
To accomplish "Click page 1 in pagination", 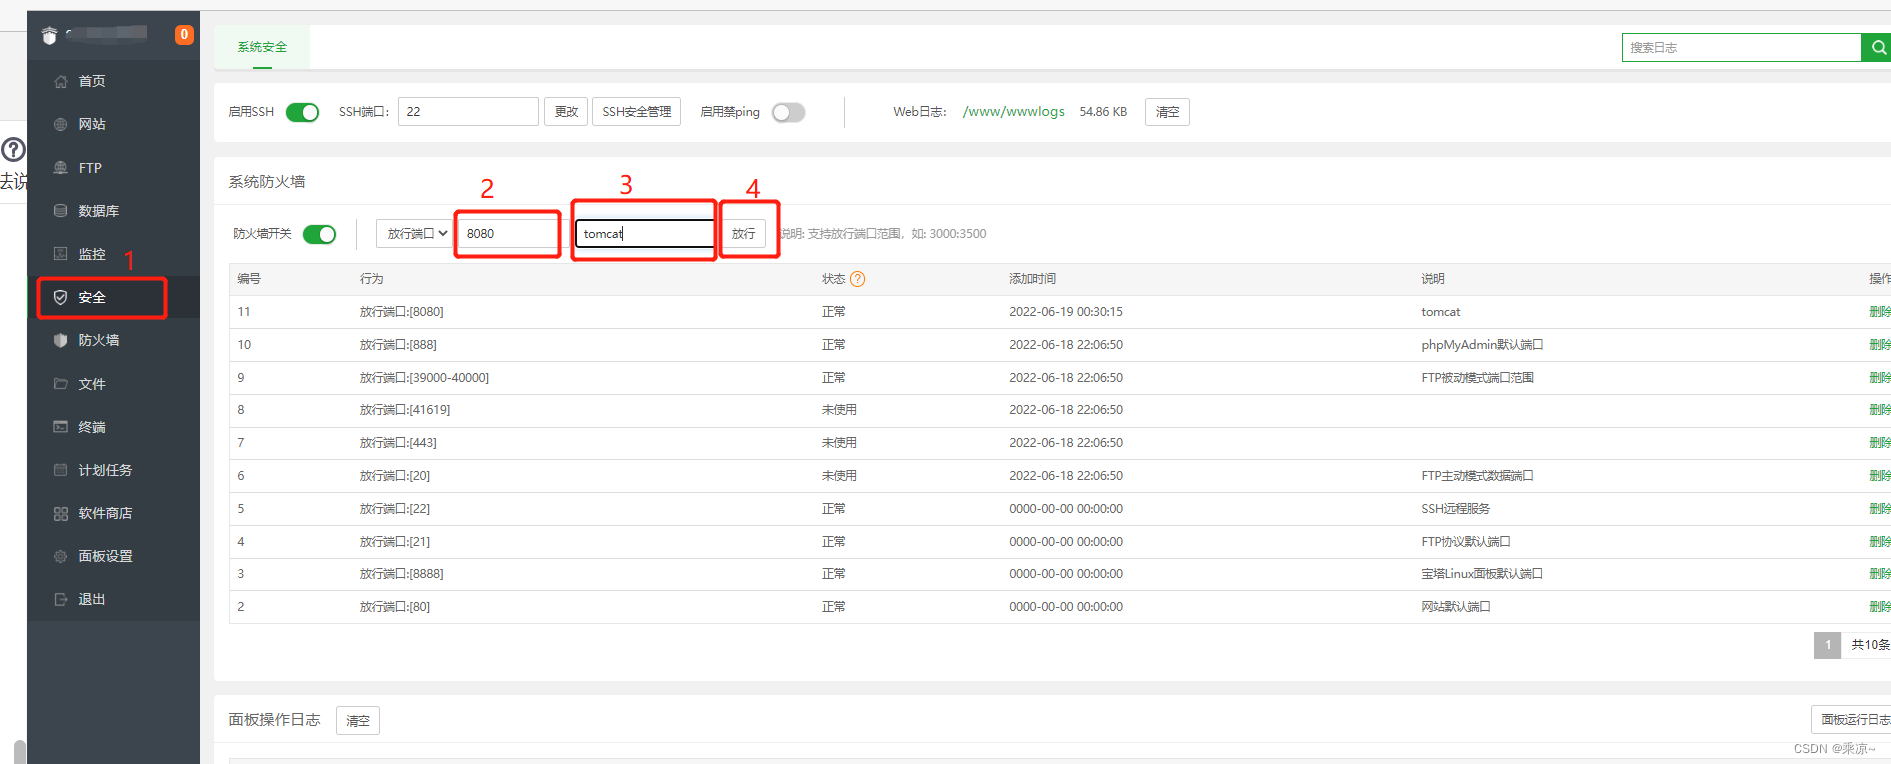I will [1827, 645].
